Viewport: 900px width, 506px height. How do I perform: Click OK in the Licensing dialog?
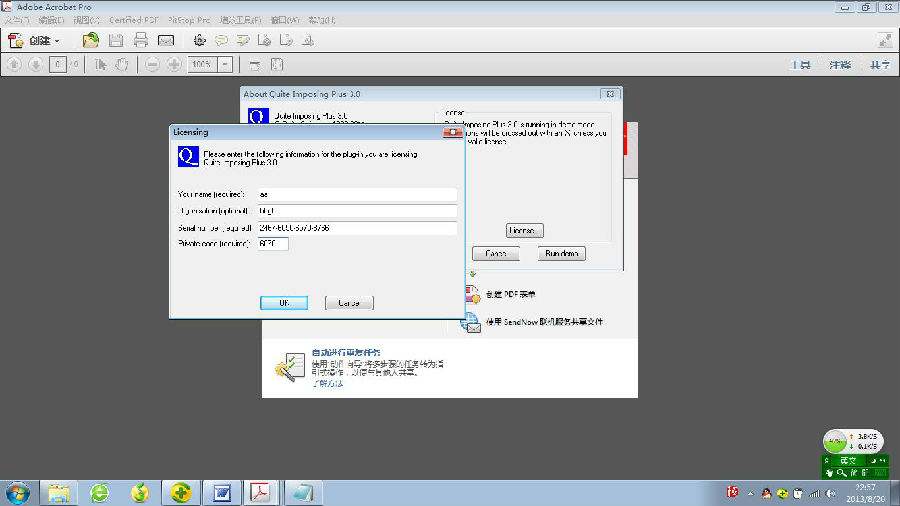(x=284, y=303)
